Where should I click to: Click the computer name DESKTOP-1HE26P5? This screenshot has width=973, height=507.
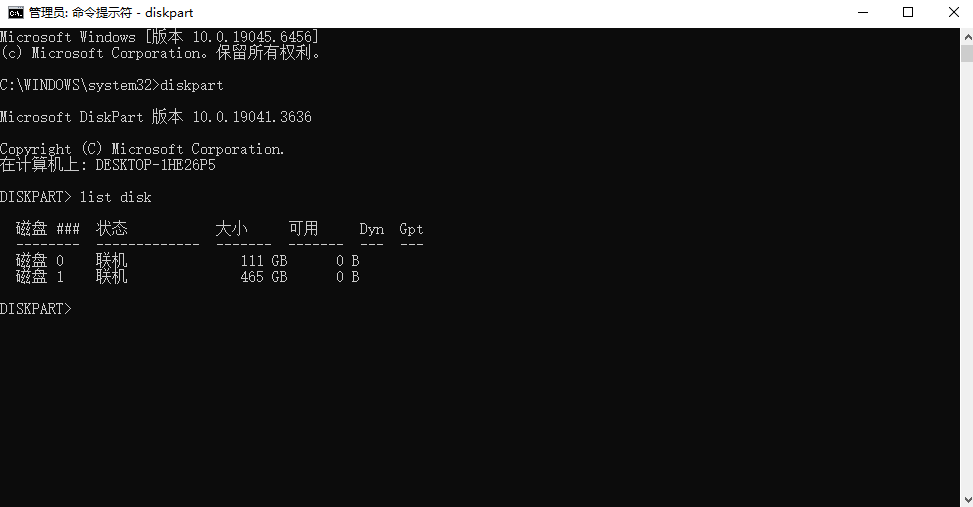click(155, 165)
